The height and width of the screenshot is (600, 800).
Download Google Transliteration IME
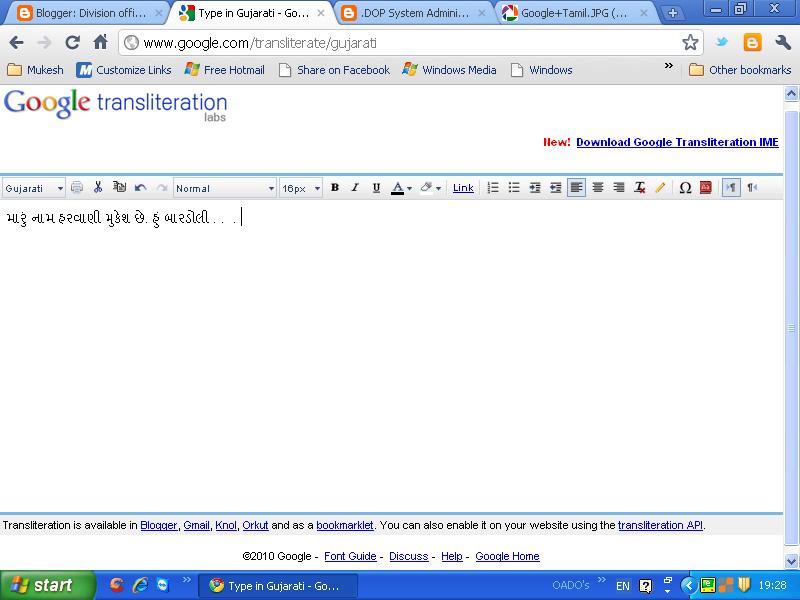click(676, 142)
